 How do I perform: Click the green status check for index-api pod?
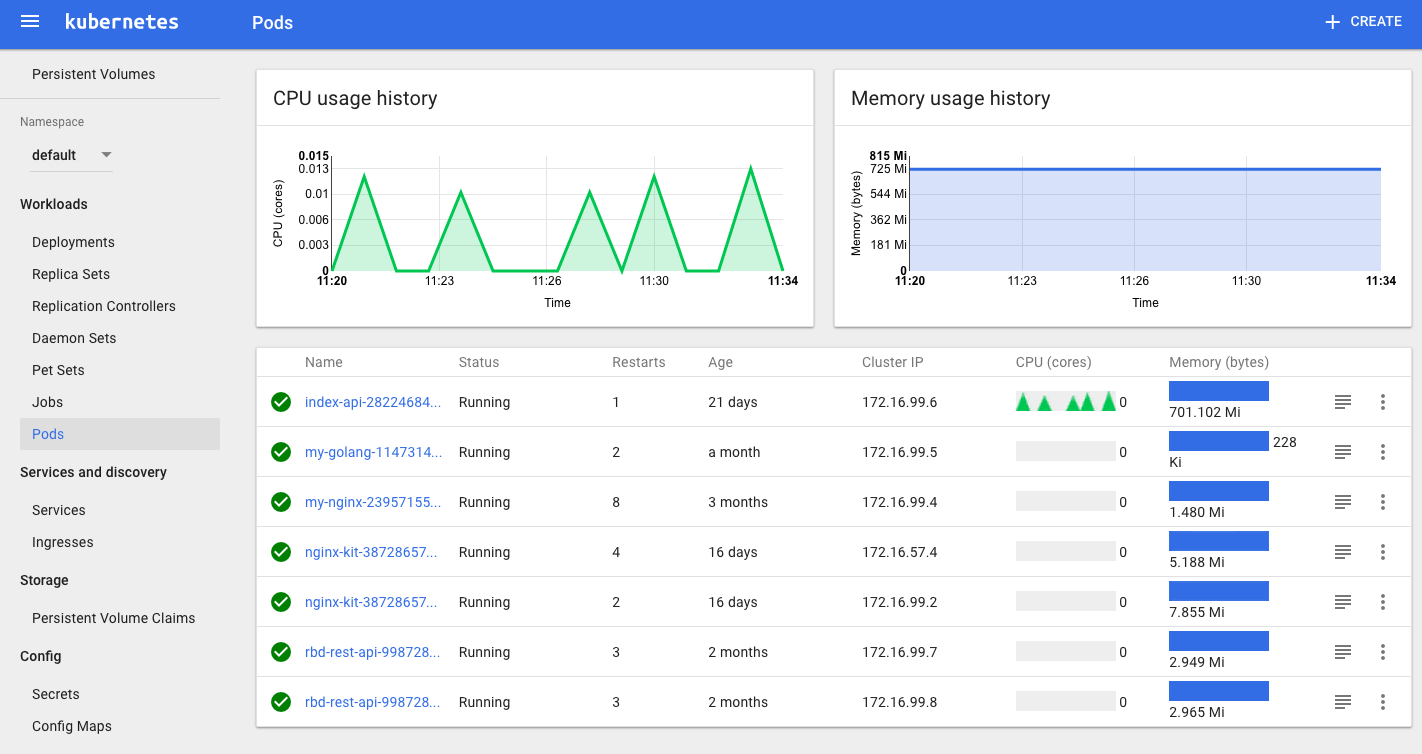pos(281,402)
